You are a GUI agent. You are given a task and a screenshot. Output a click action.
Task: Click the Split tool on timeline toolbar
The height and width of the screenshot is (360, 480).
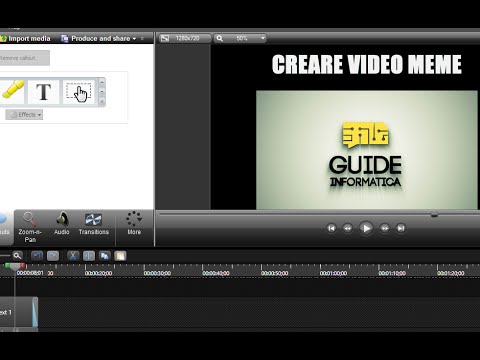[89, 256]
